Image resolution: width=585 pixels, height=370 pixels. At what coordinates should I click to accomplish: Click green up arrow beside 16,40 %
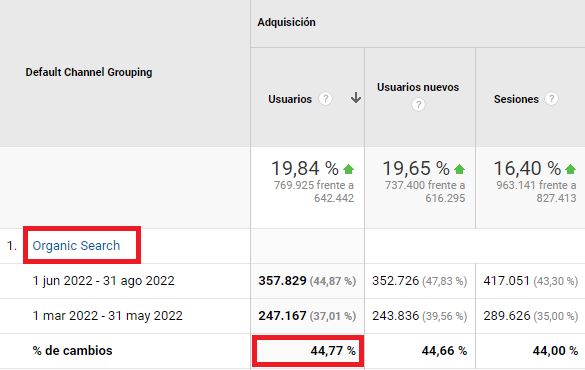(570, 169)
